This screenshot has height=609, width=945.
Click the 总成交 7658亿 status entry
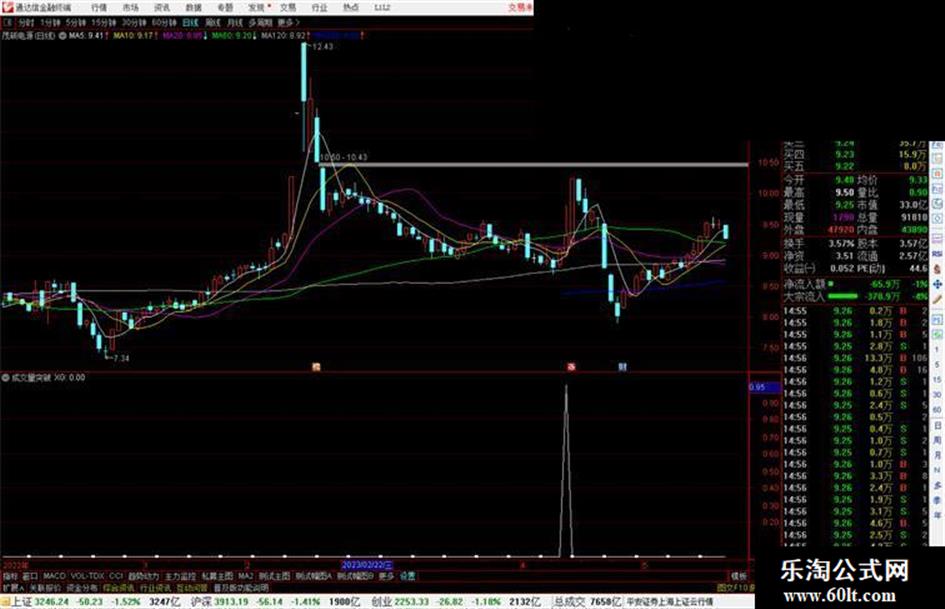(x=588, y=602)
